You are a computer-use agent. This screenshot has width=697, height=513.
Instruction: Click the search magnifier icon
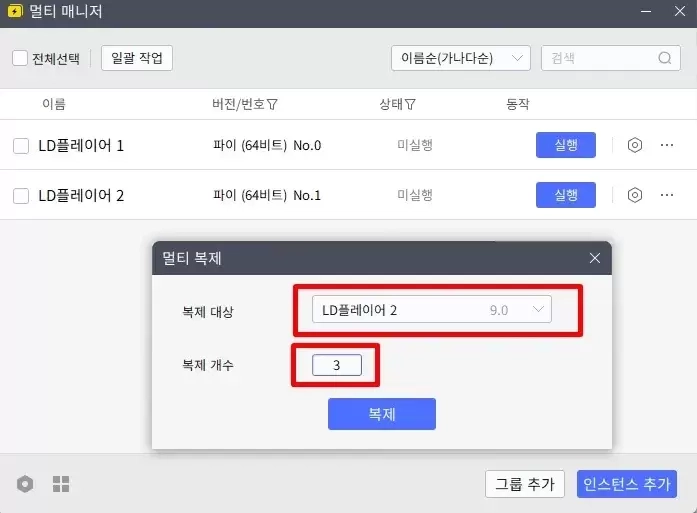click(665, 58)
